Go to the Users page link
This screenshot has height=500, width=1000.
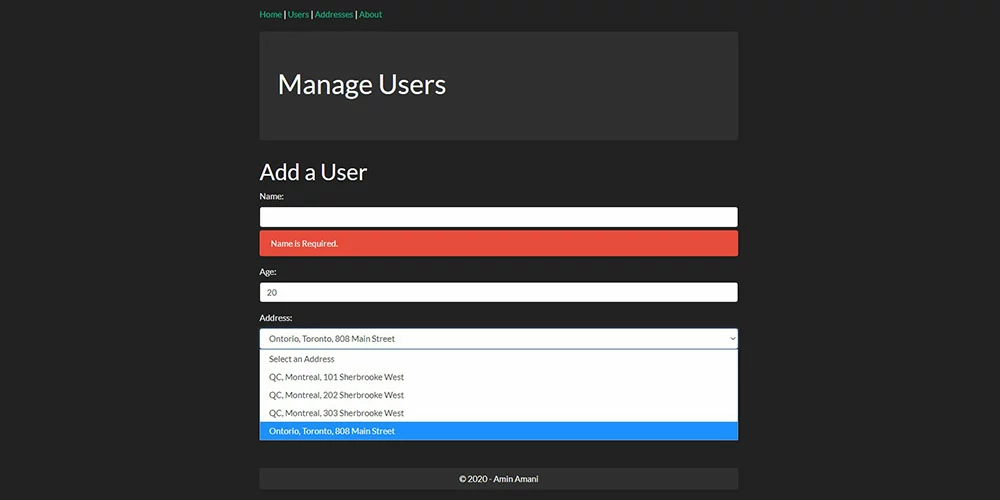pyautogui.click(x=298, y=15)
